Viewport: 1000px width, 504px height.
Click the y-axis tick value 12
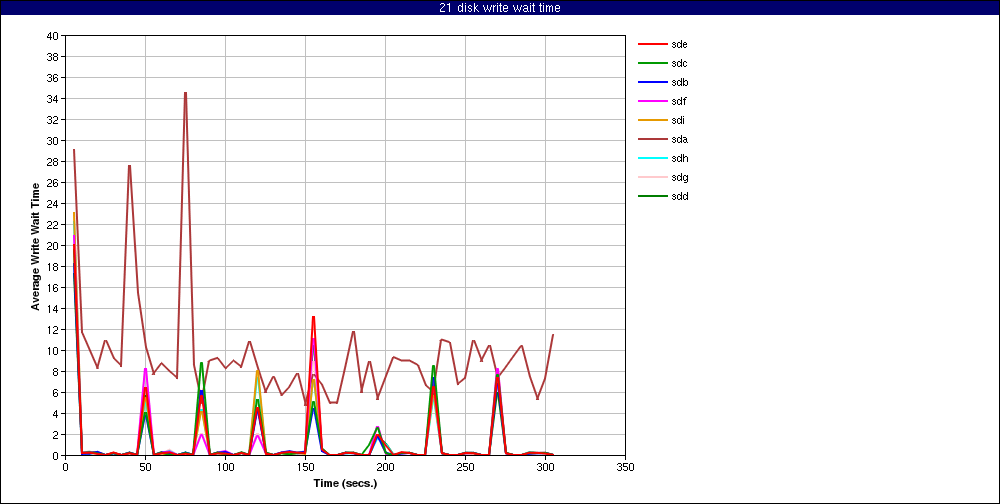[x=53, y=330]
